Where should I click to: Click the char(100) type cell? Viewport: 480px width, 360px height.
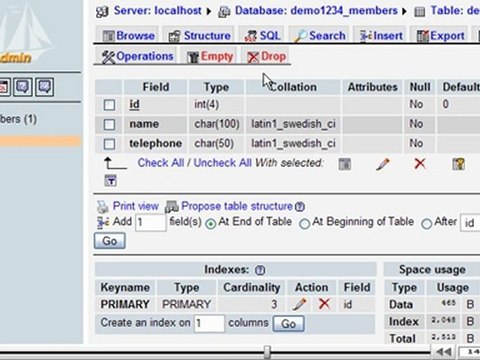(x=217, y=124)
